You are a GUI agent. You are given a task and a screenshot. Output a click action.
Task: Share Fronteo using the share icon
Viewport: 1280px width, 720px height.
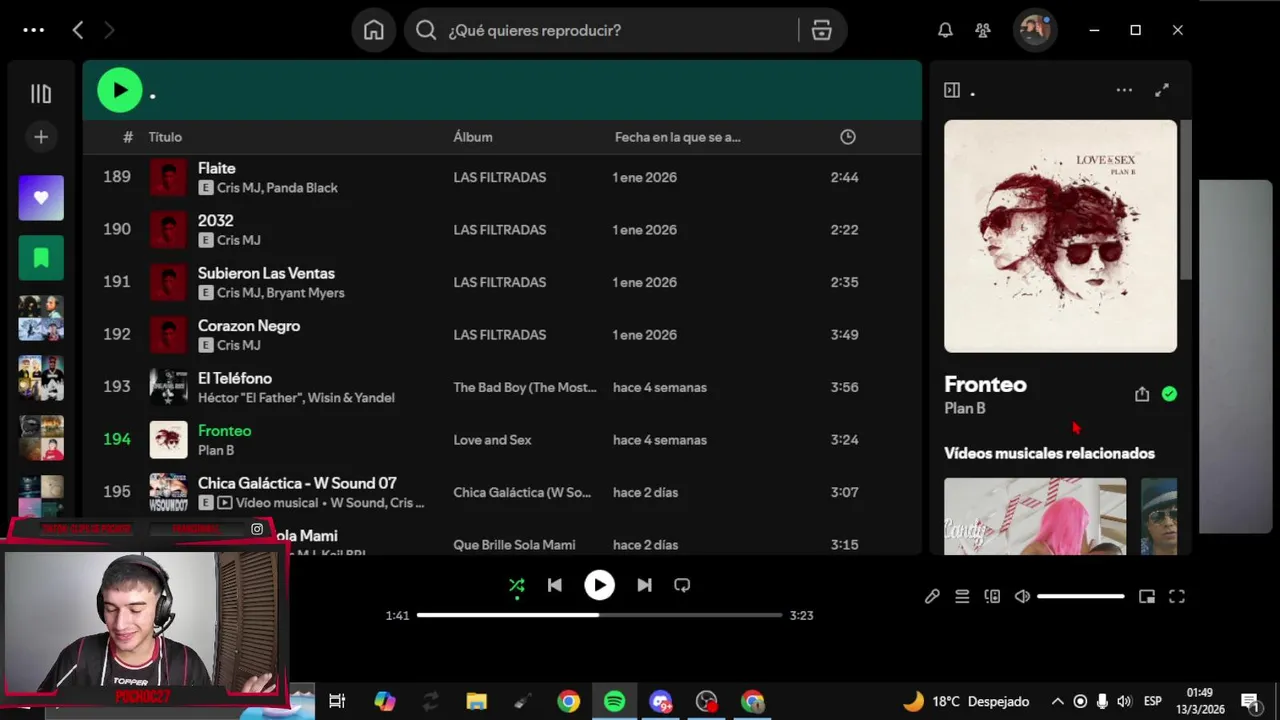pos(1142,394)
